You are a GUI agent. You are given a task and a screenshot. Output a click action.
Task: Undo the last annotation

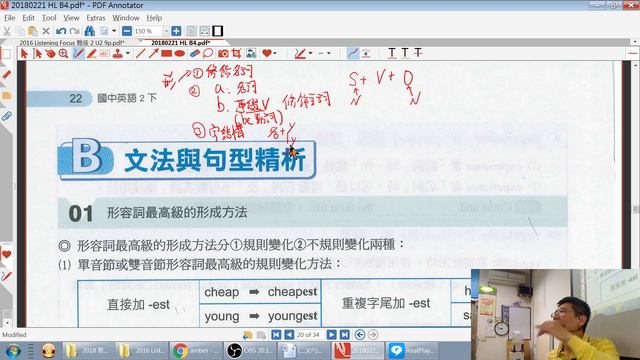61,31
